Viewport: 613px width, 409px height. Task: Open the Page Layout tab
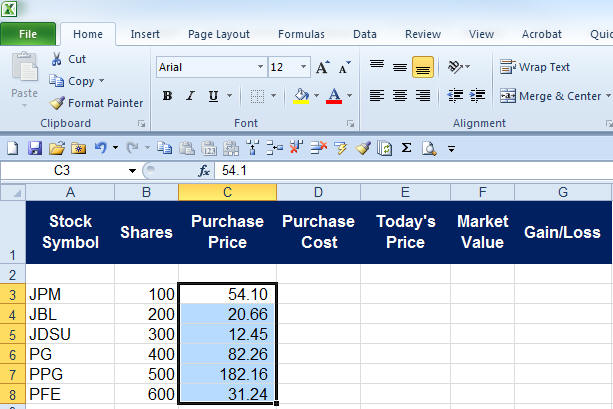pos(218,34)
